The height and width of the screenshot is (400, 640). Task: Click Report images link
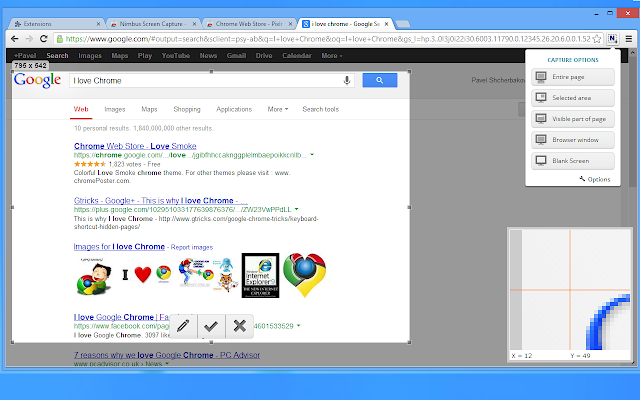click(x=191, y=247)
